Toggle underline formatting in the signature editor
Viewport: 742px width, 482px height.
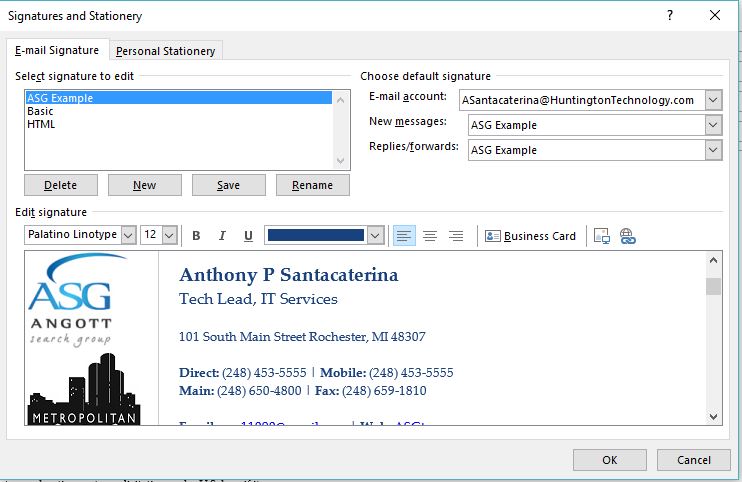tap(248, 236)
